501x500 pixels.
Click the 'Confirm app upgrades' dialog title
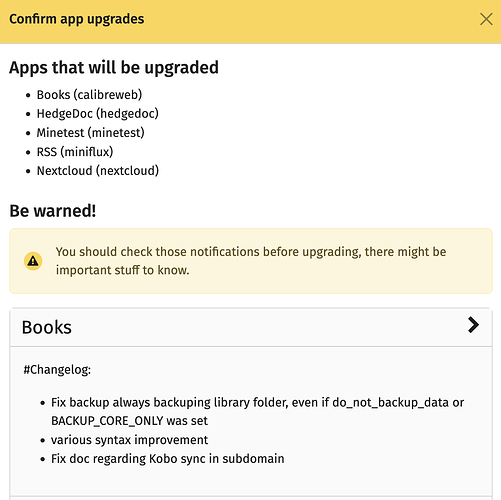77,19
